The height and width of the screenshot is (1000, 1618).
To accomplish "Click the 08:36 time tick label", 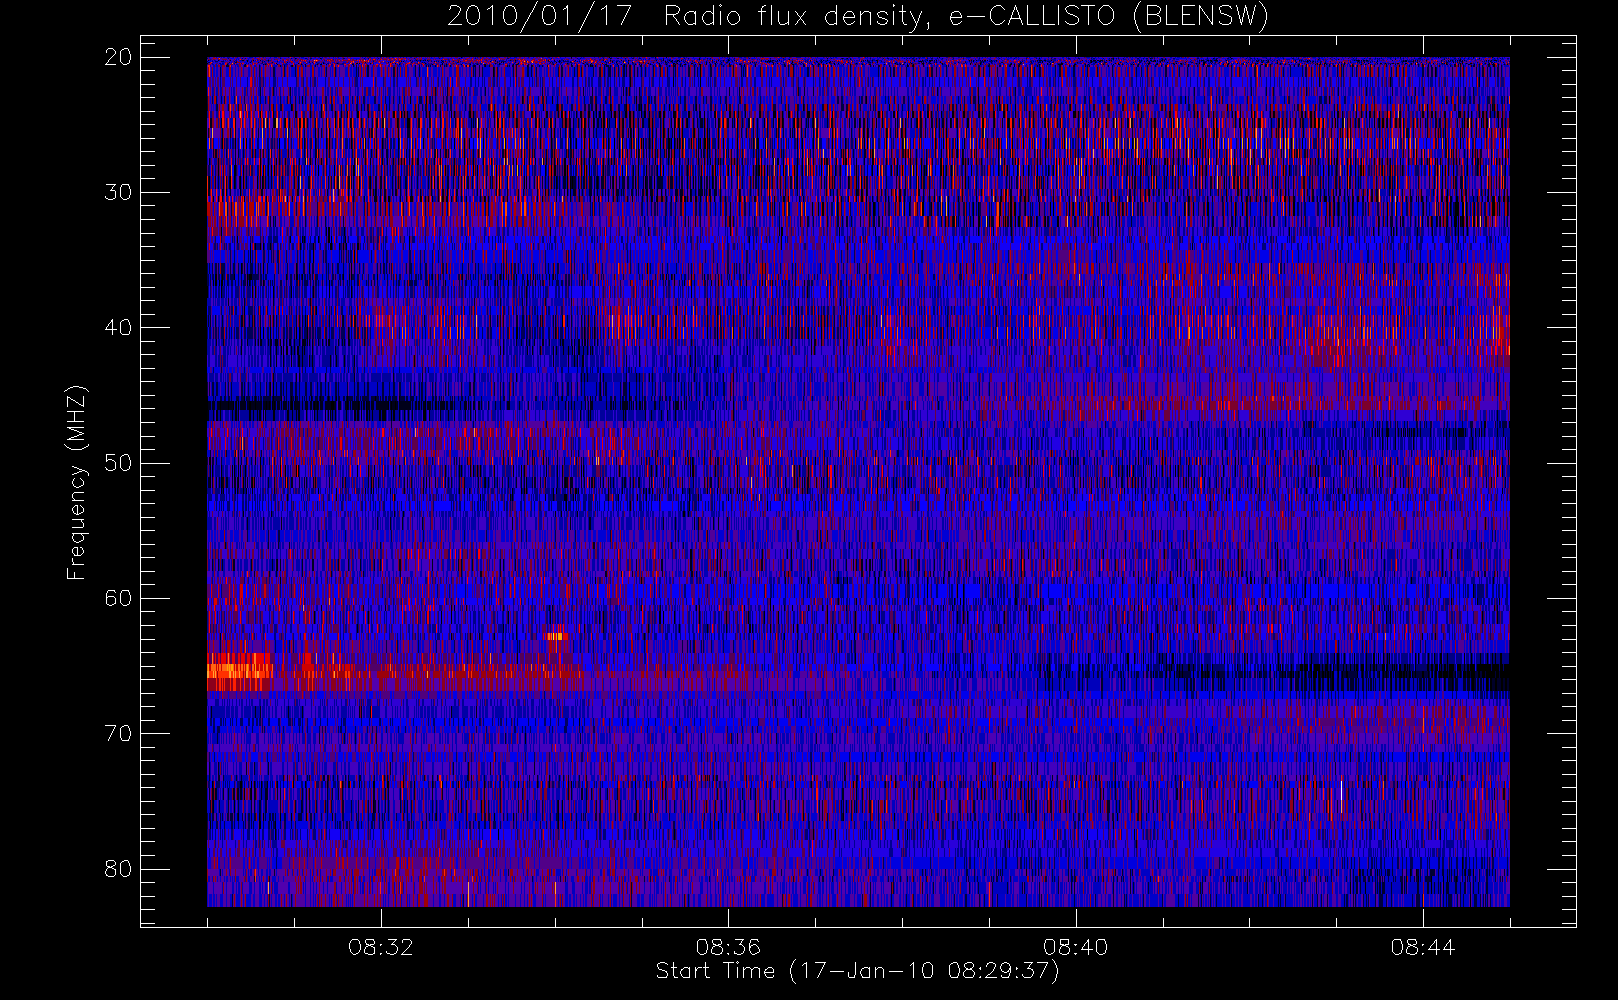I will [728, 947].
